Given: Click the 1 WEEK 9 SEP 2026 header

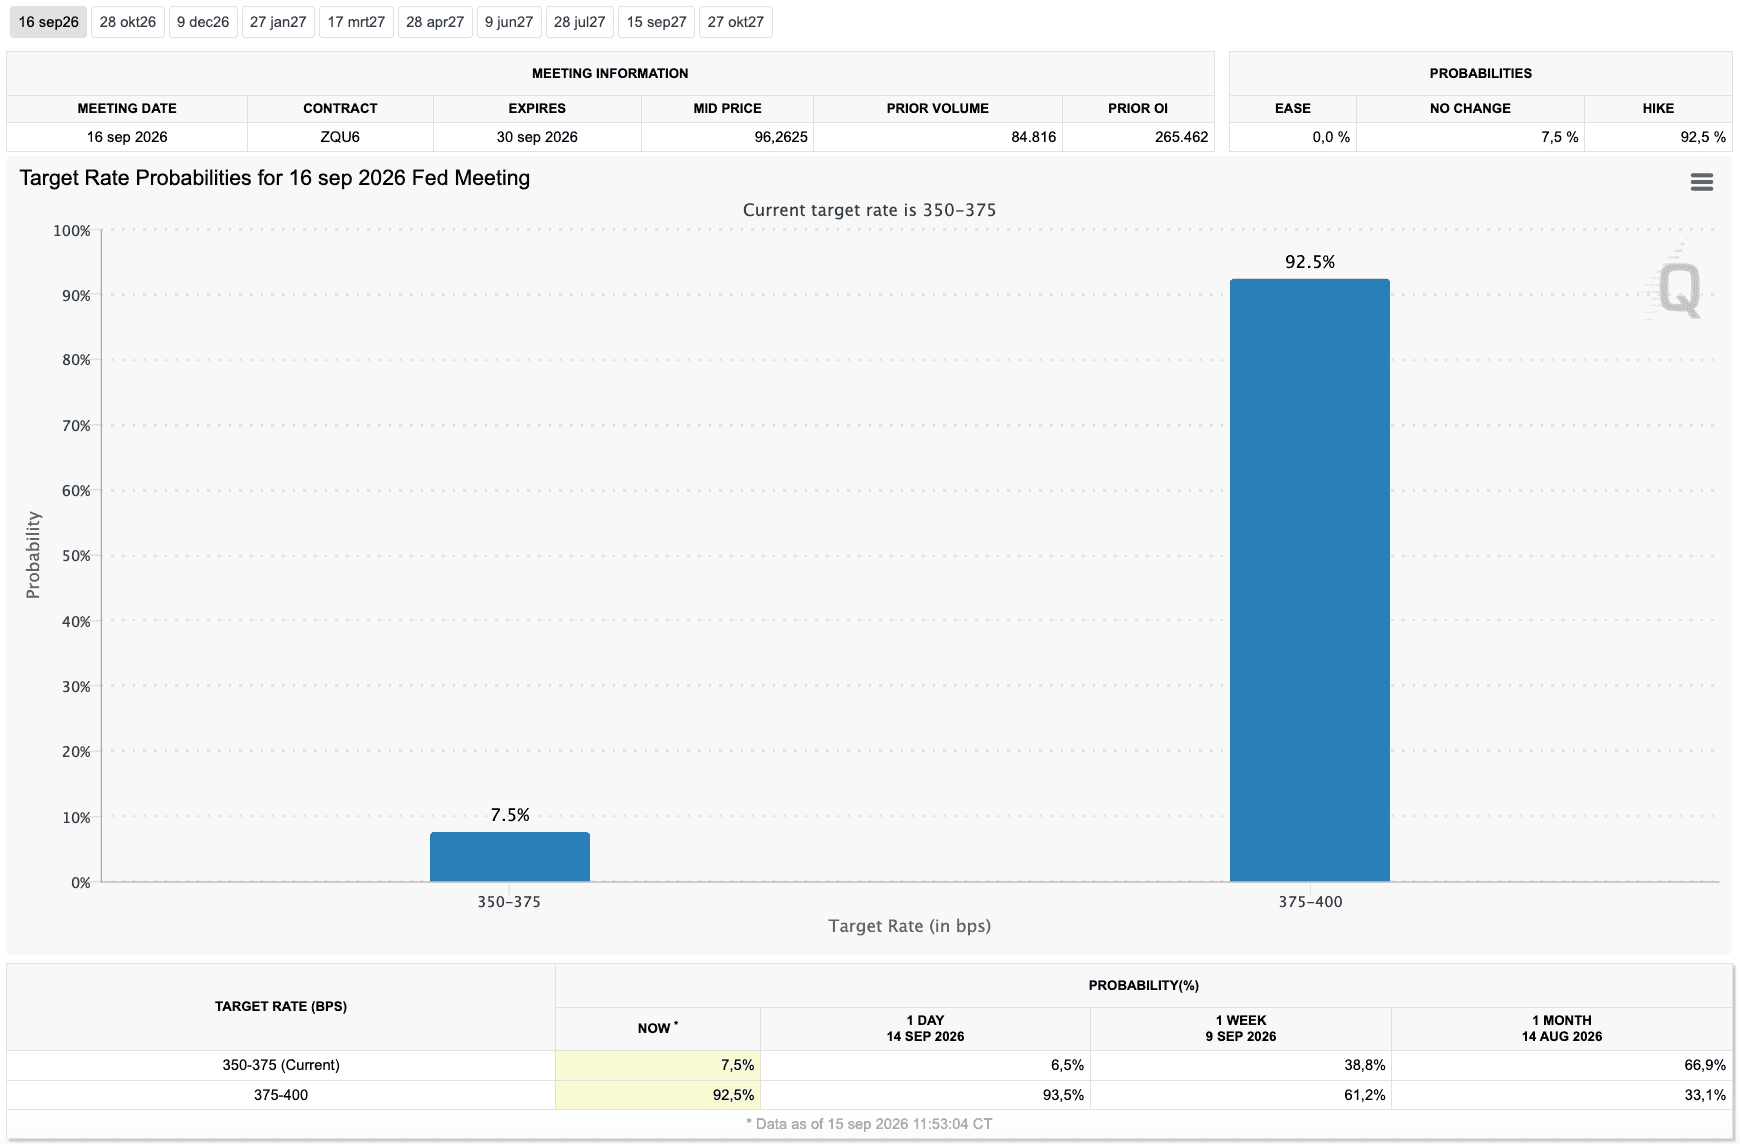Looking at the screenshot, I should (x=1241, y=1028).
